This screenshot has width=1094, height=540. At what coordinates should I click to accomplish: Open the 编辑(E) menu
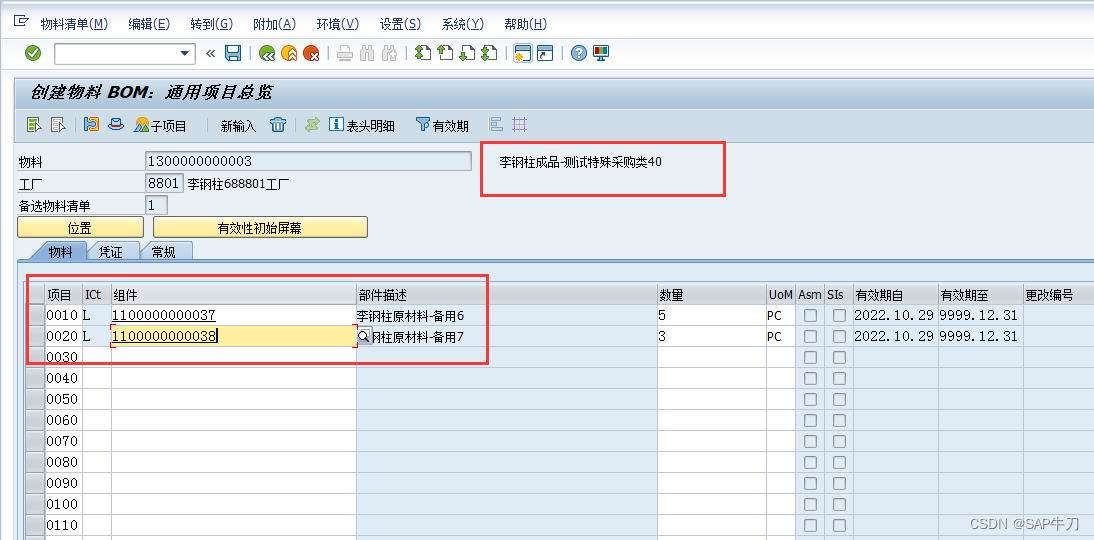click(149, 24)
